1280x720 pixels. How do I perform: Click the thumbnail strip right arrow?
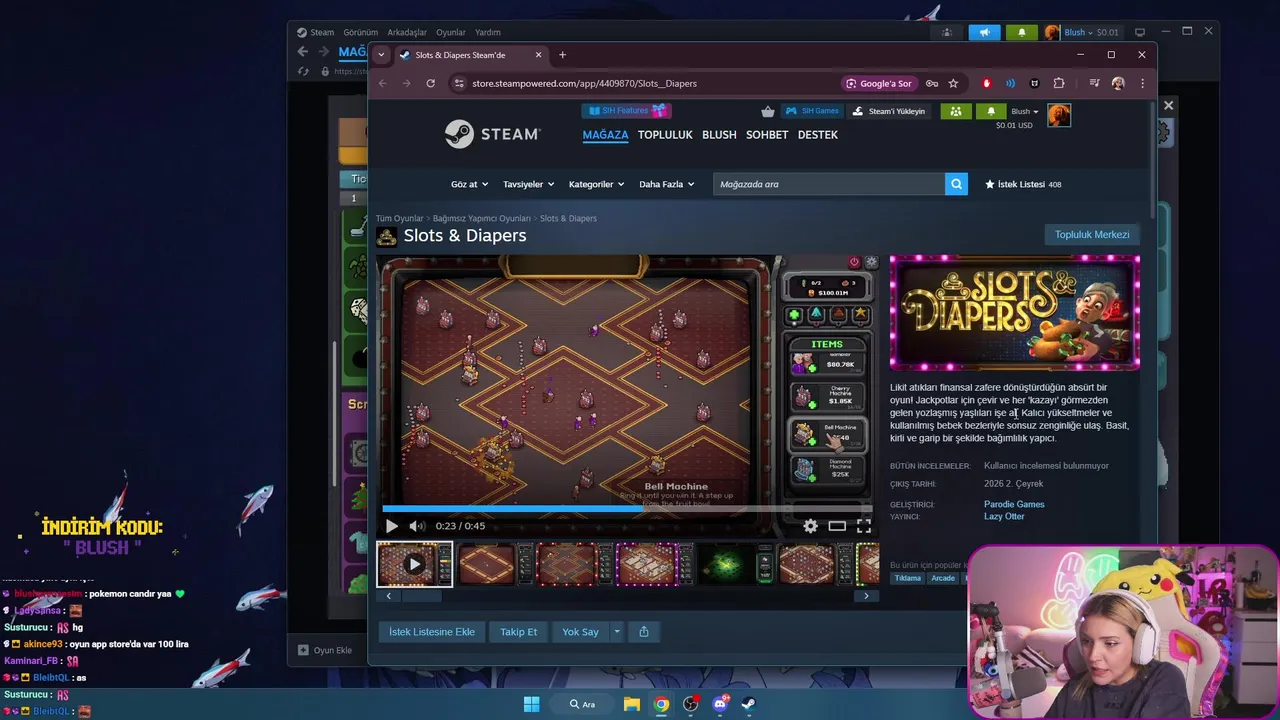tap(866, 596)
